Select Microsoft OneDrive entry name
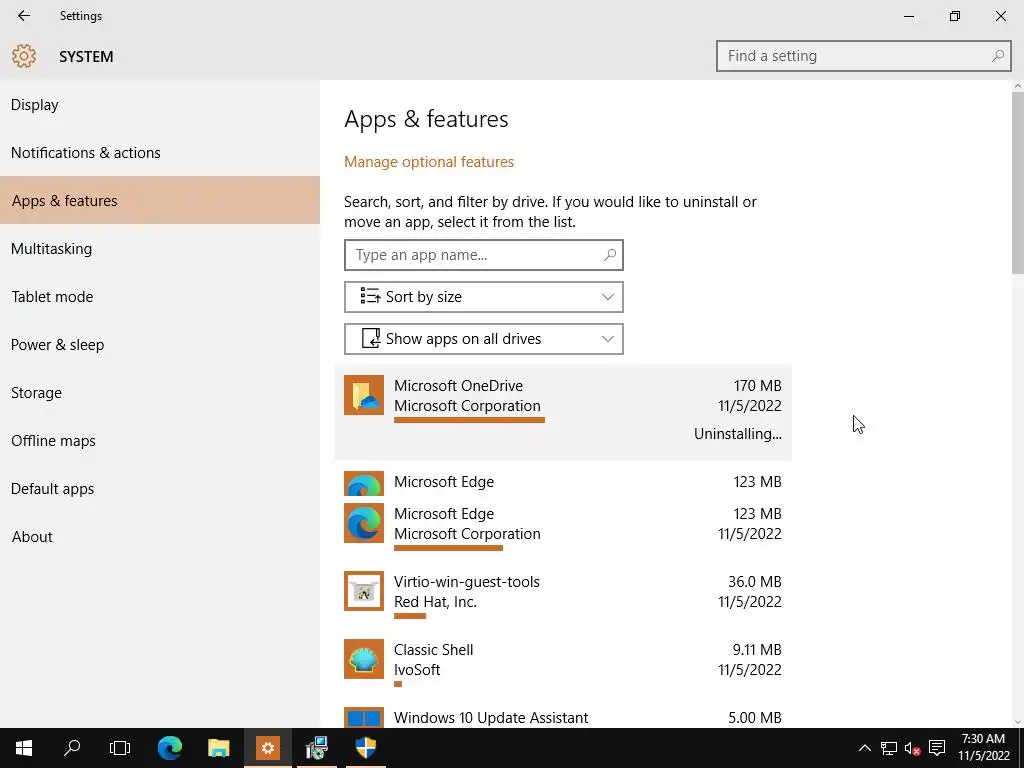The image size is (1024, 768). tap(458, 386)
